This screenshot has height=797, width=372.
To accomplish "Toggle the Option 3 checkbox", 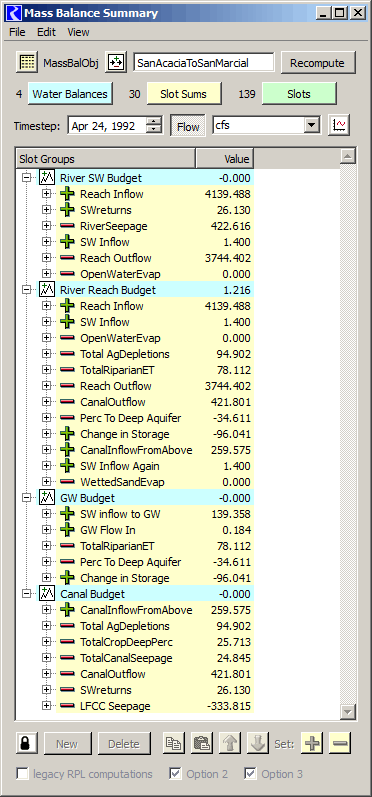I will (251, 774).
